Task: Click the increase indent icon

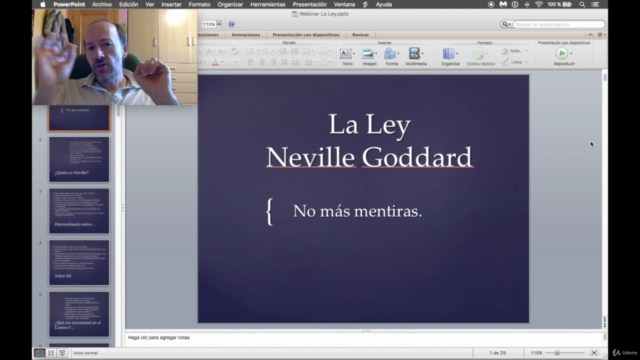Action: 294,51
